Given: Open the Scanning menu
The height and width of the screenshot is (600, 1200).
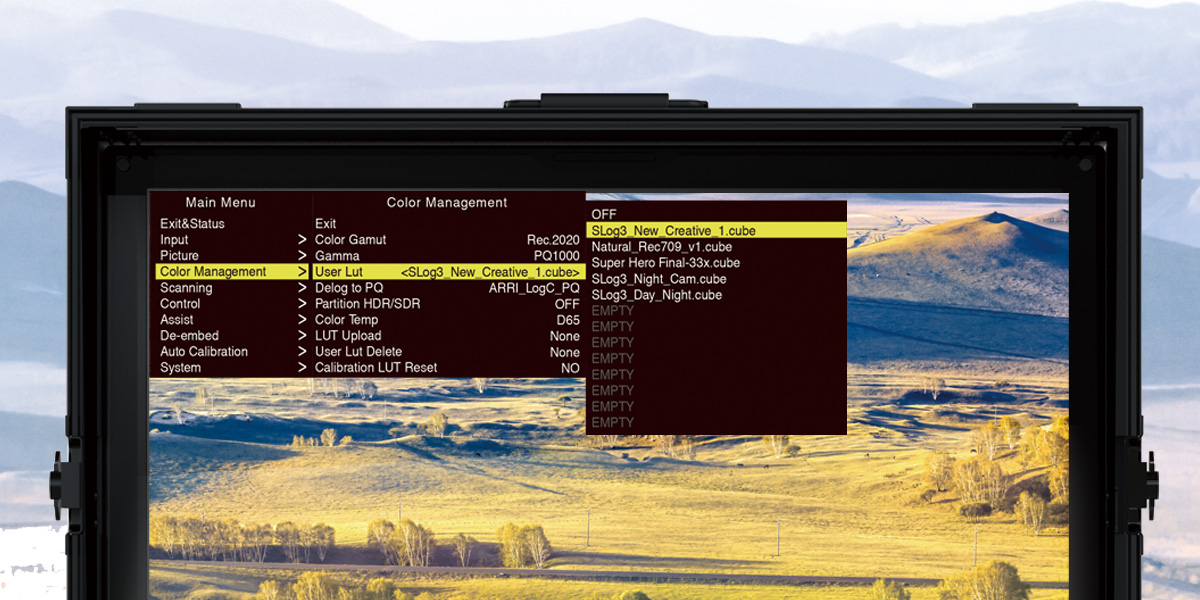Looking at the screenshot, I should pos(189,287).
